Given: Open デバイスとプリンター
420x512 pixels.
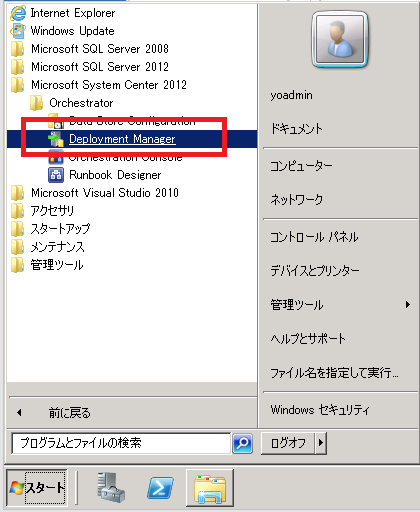Looking at the screenshot, I should pos(315,271).
